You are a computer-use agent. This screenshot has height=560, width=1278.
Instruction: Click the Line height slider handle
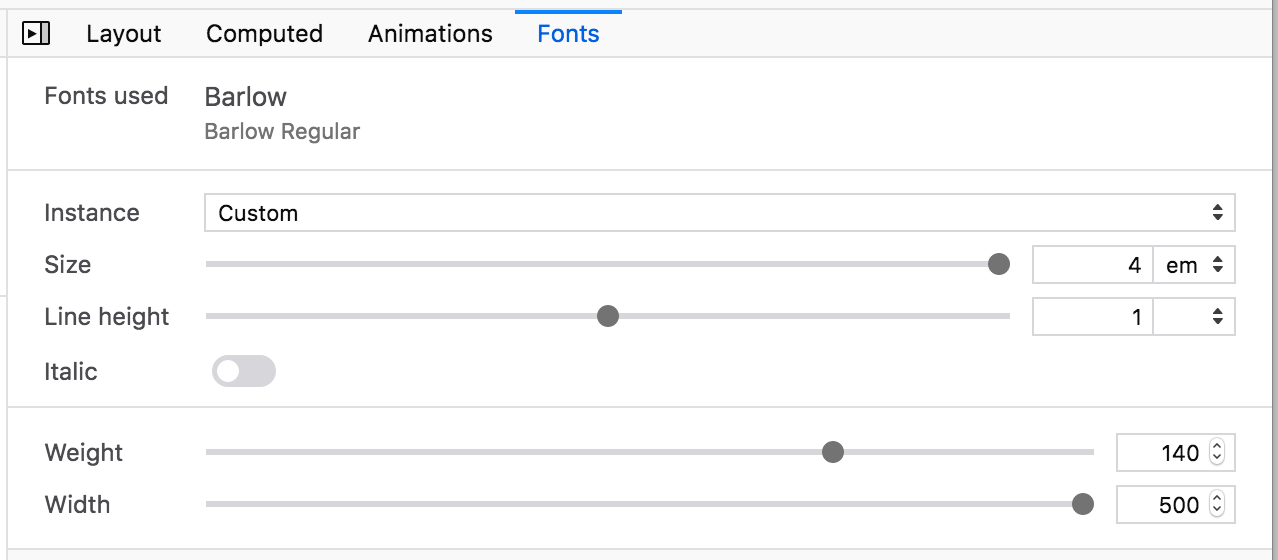pyautogui.click(x=607, y=317)
